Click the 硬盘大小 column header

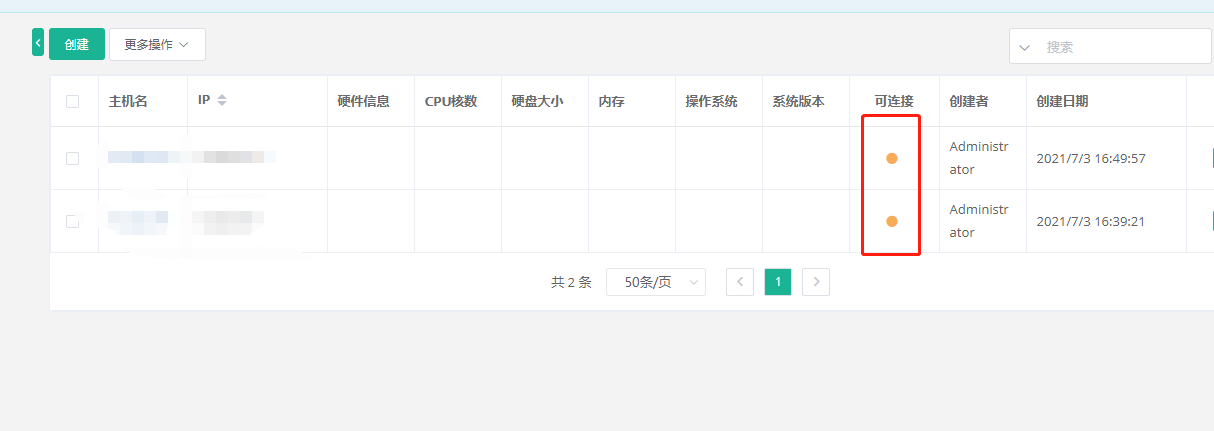(x=537, y=101)
